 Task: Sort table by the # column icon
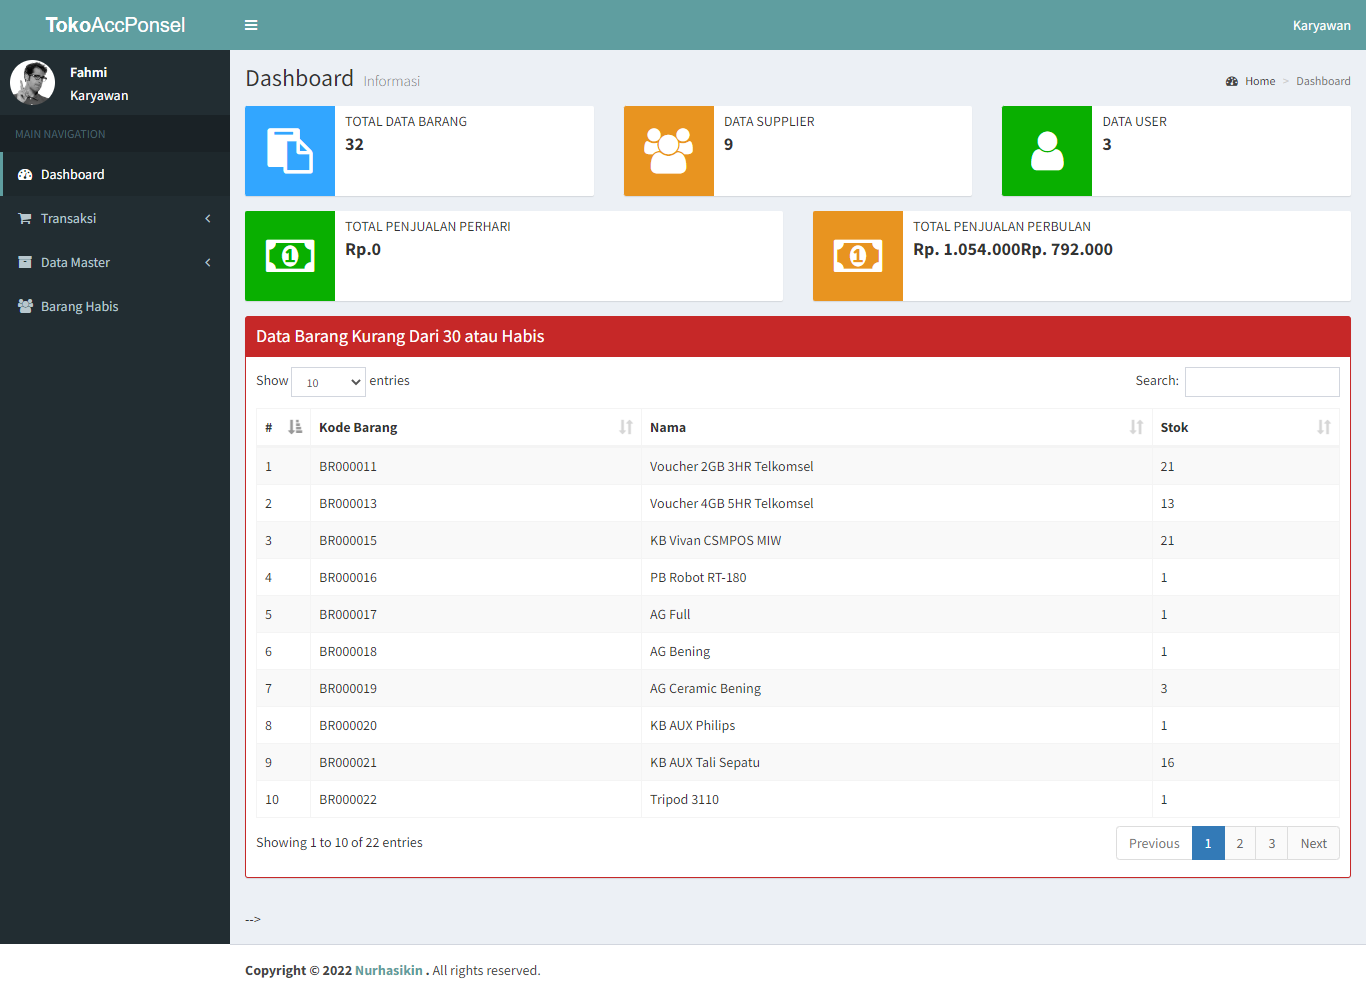295,427
